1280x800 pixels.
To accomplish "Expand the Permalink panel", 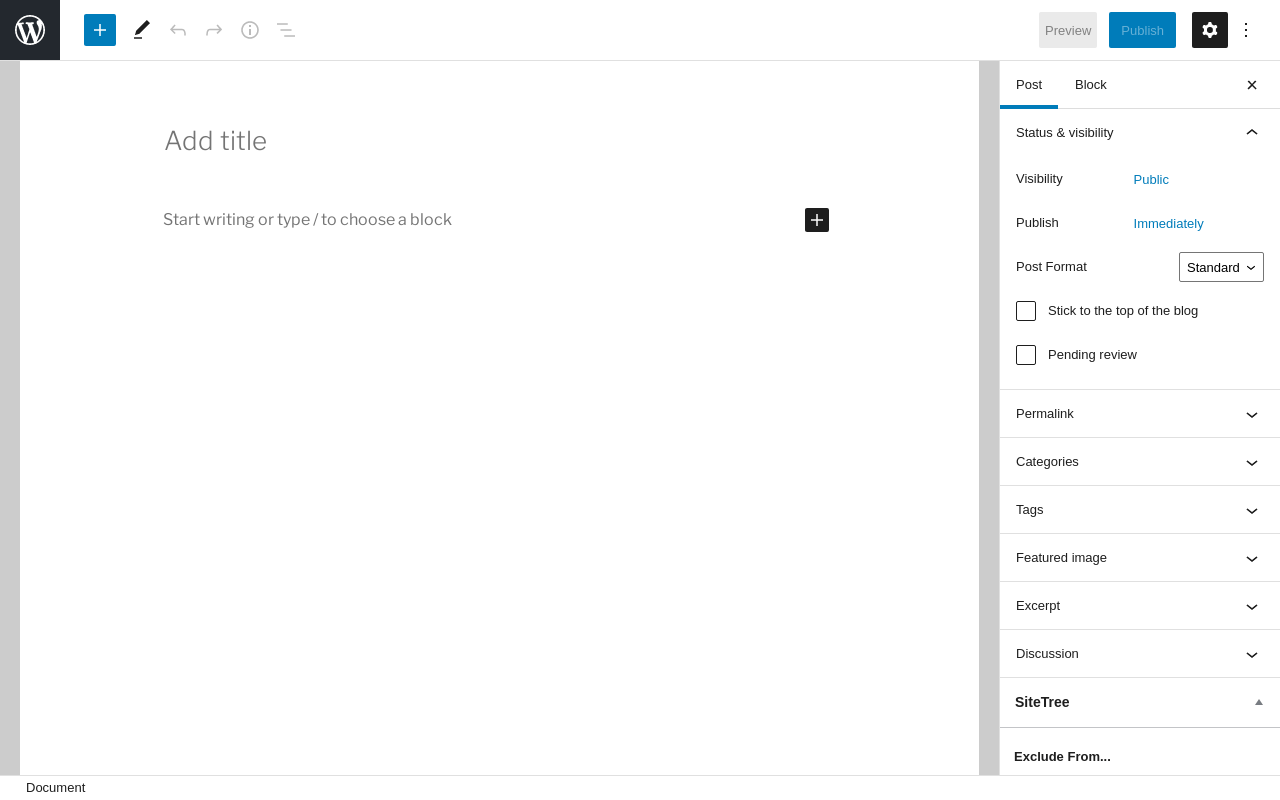I will coord(1140,414).
